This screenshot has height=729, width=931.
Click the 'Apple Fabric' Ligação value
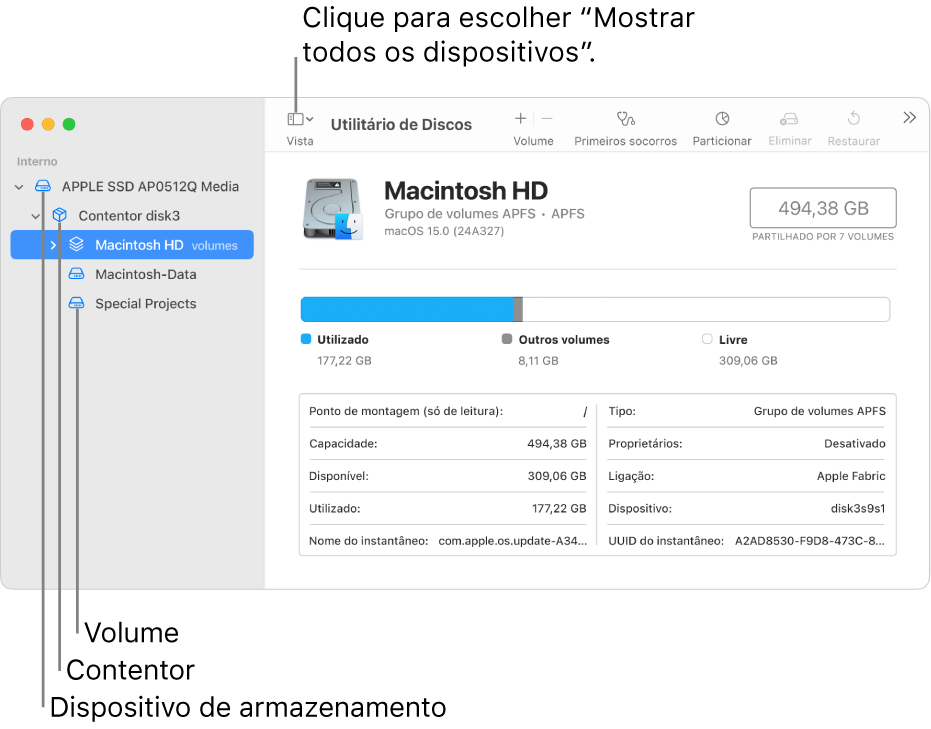click(851, 476)
